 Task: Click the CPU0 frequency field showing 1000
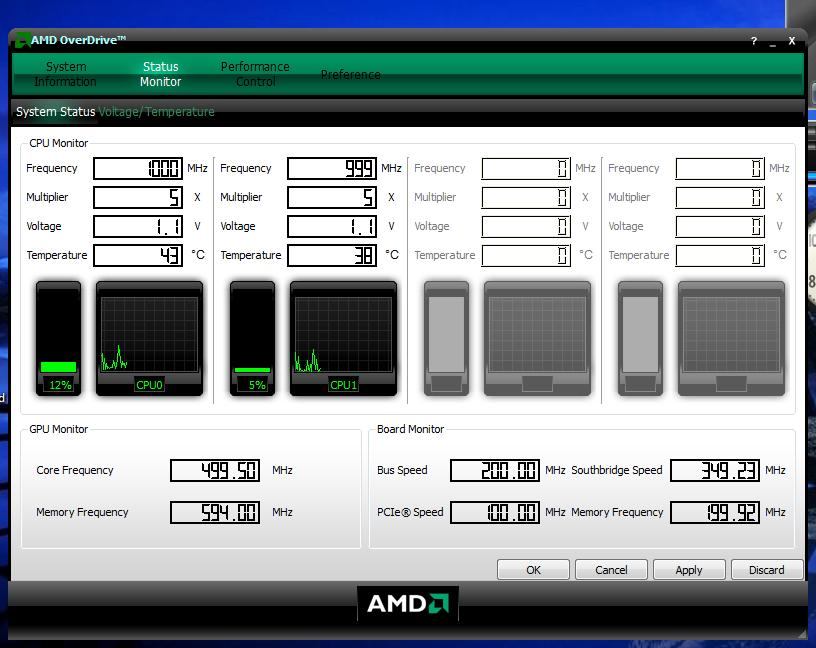coord(138,168)
